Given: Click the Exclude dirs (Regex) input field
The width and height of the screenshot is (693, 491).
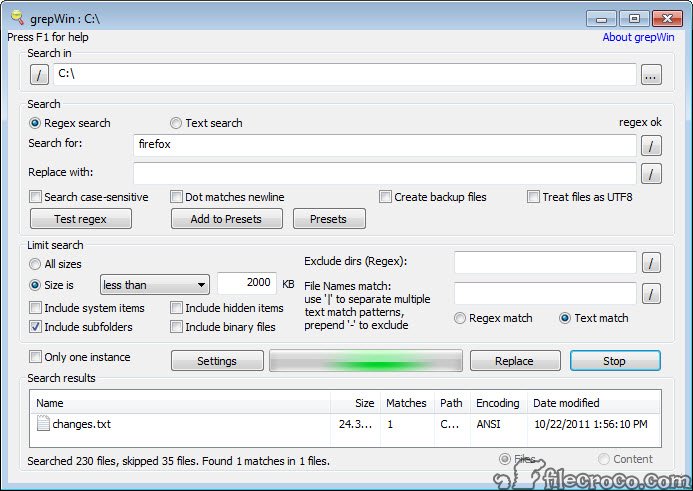Looking at the screenshot, I should pyautogui.click(x=545, y=263).
